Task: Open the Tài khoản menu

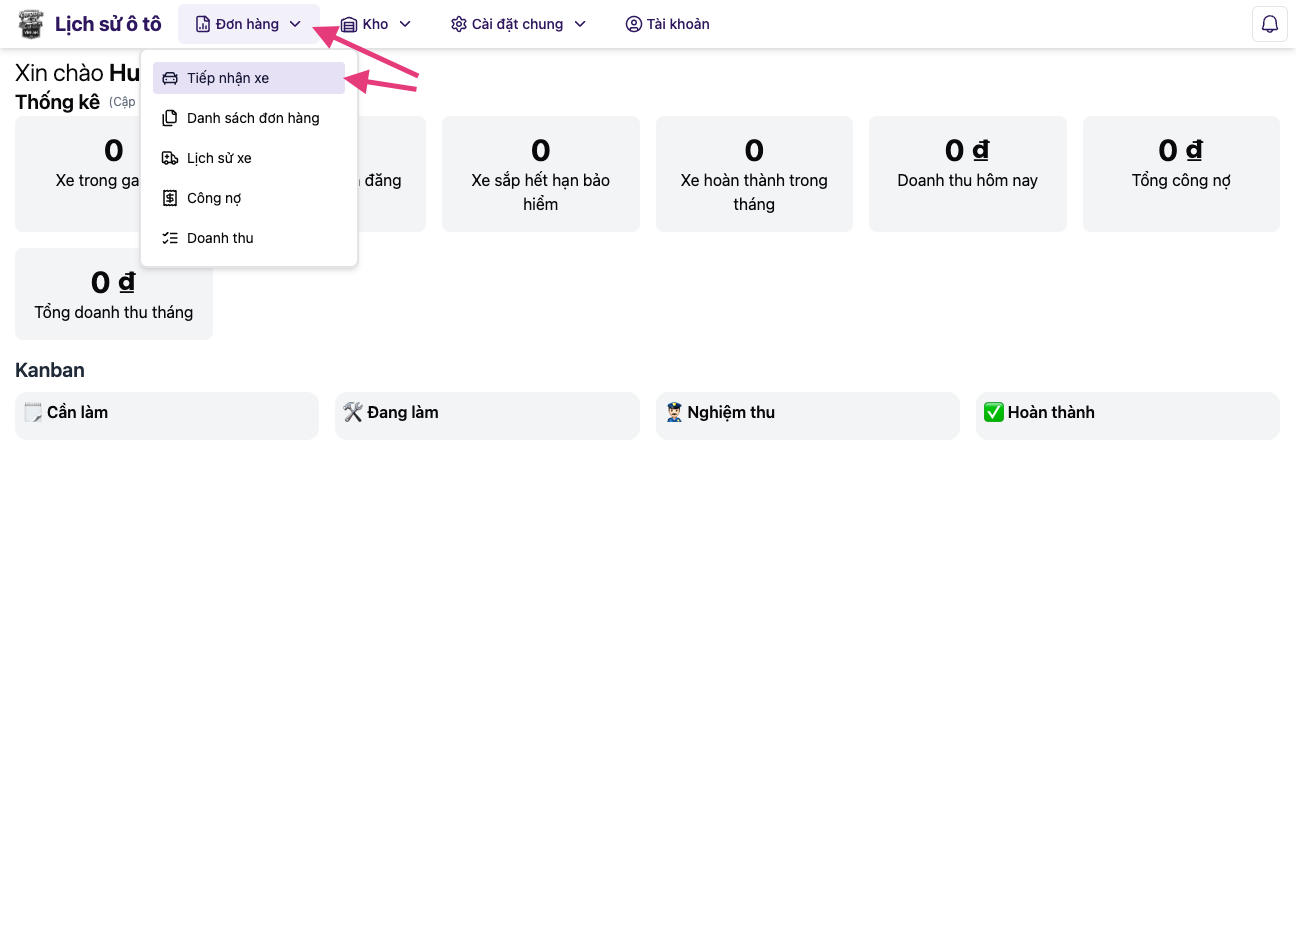Action: (667, 24)
